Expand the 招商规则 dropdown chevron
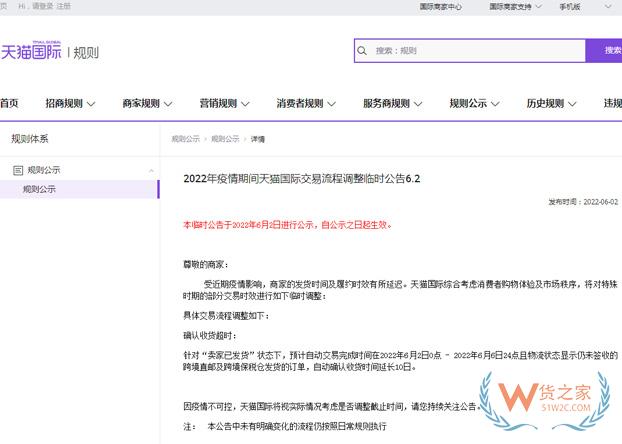The height and width of the screenshot is (444, 622). 91,104
